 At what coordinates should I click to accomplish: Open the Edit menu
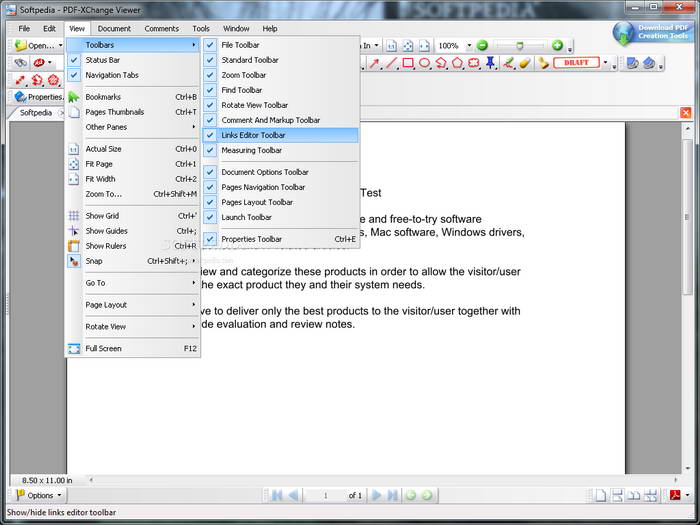click(x=49, y=29)
